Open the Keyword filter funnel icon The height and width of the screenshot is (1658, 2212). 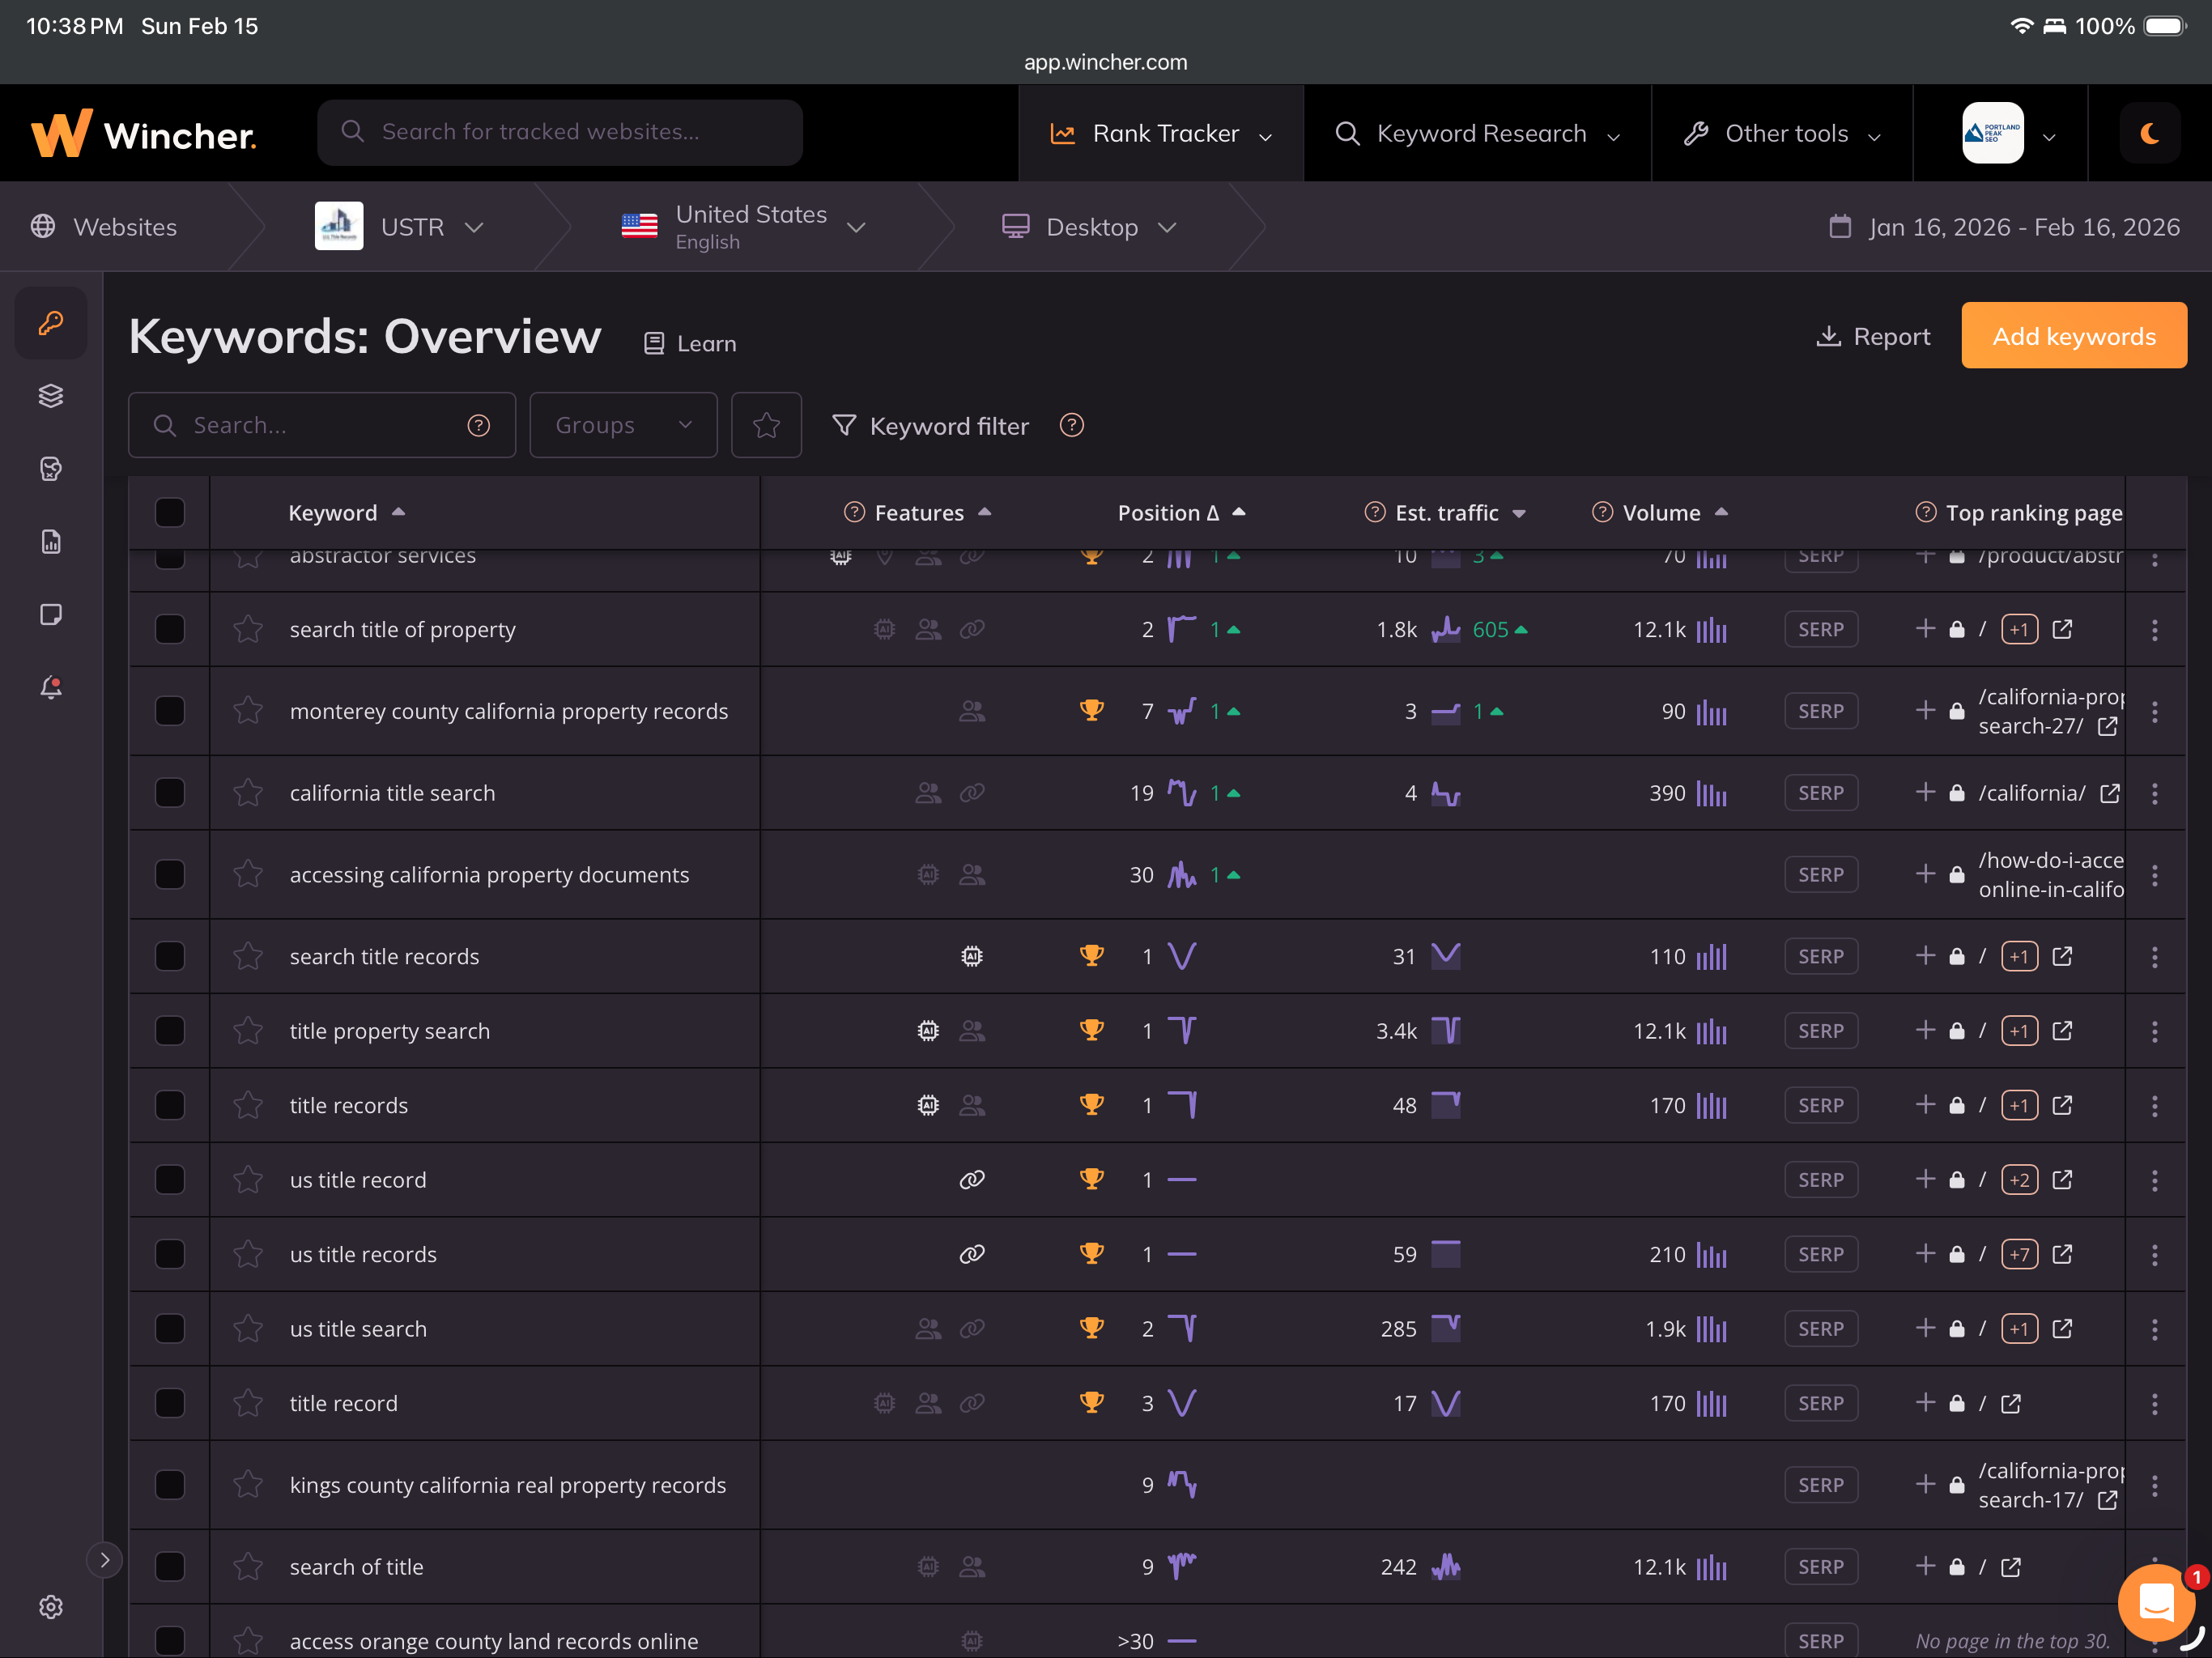[x=845, y=425]
